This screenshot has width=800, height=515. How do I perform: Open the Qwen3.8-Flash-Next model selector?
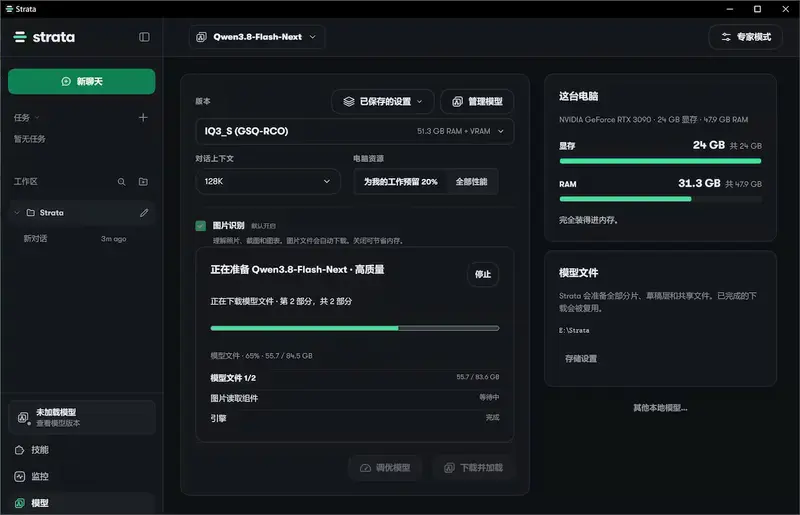257,37
